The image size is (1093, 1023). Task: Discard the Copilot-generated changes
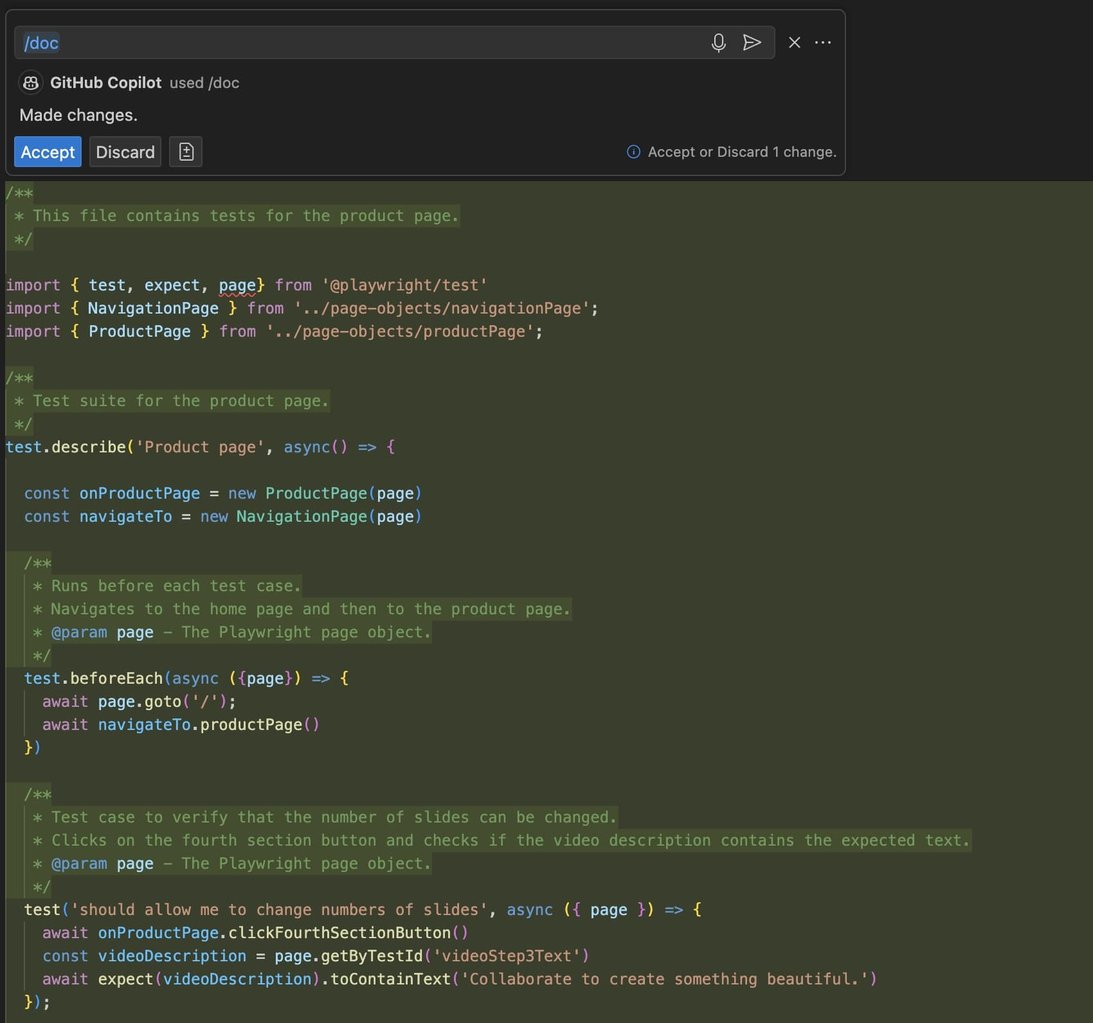pos(124,151)
